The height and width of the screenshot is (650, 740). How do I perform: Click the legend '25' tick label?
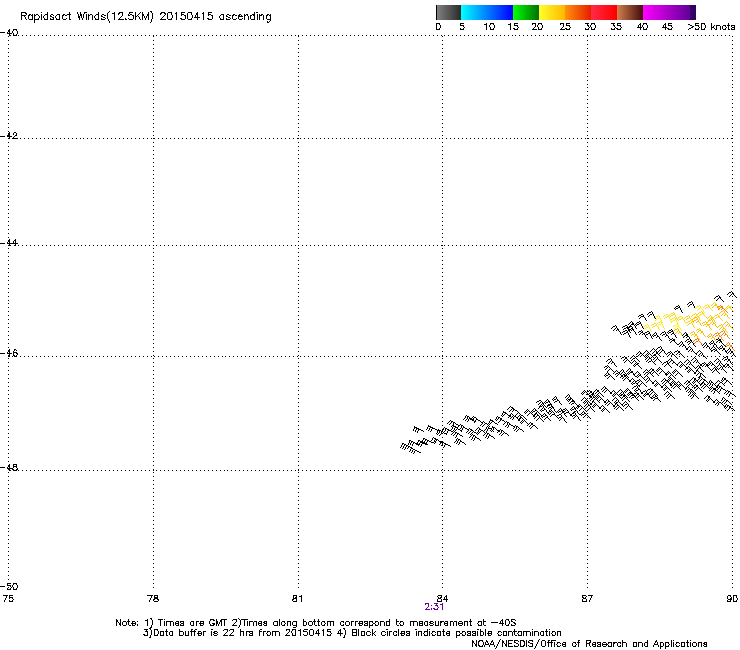tap(565, 27)
